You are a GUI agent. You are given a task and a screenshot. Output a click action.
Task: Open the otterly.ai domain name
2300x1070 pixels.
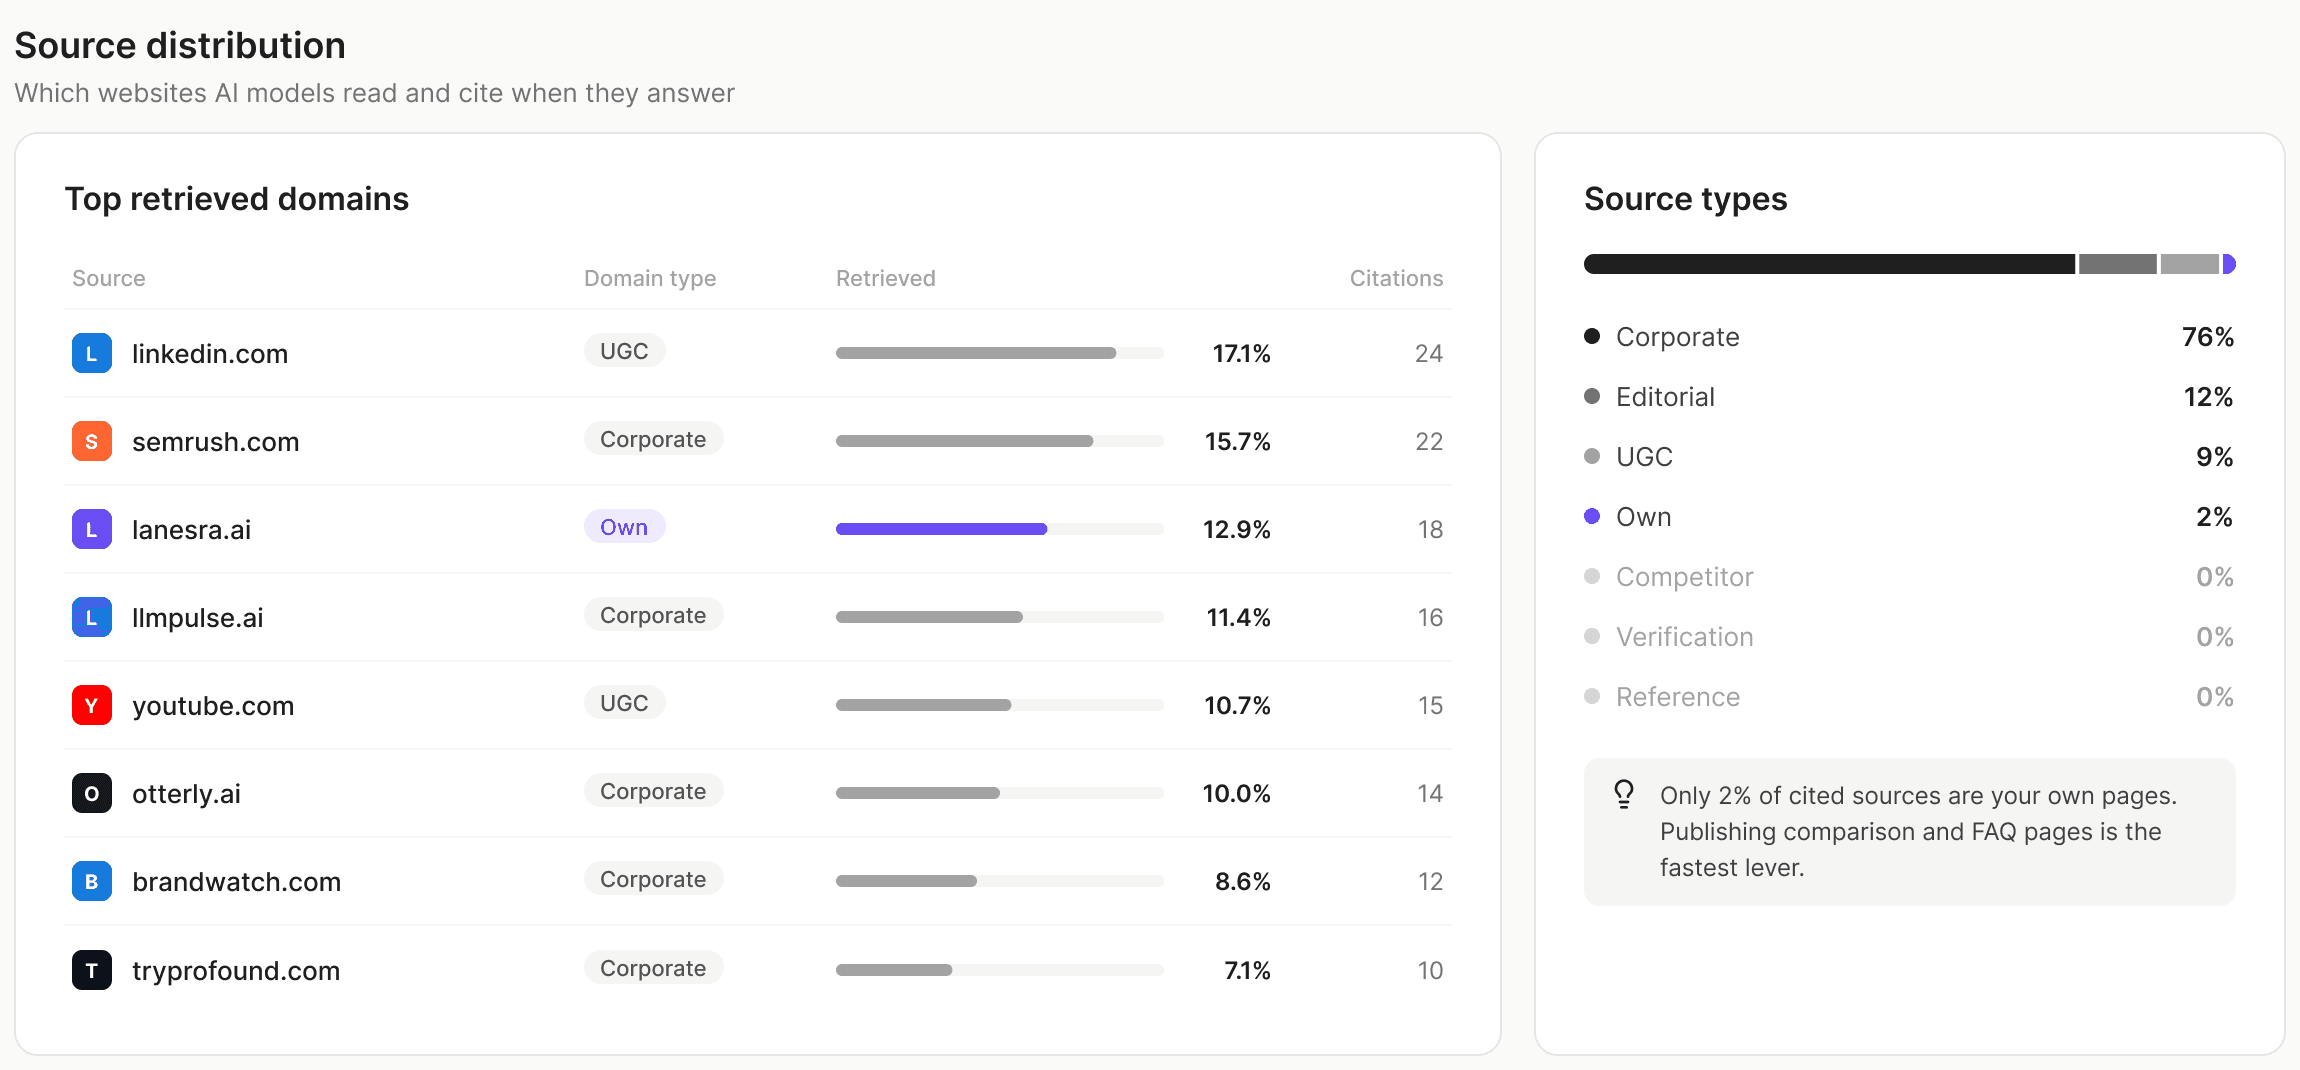[x=187, y=794]
